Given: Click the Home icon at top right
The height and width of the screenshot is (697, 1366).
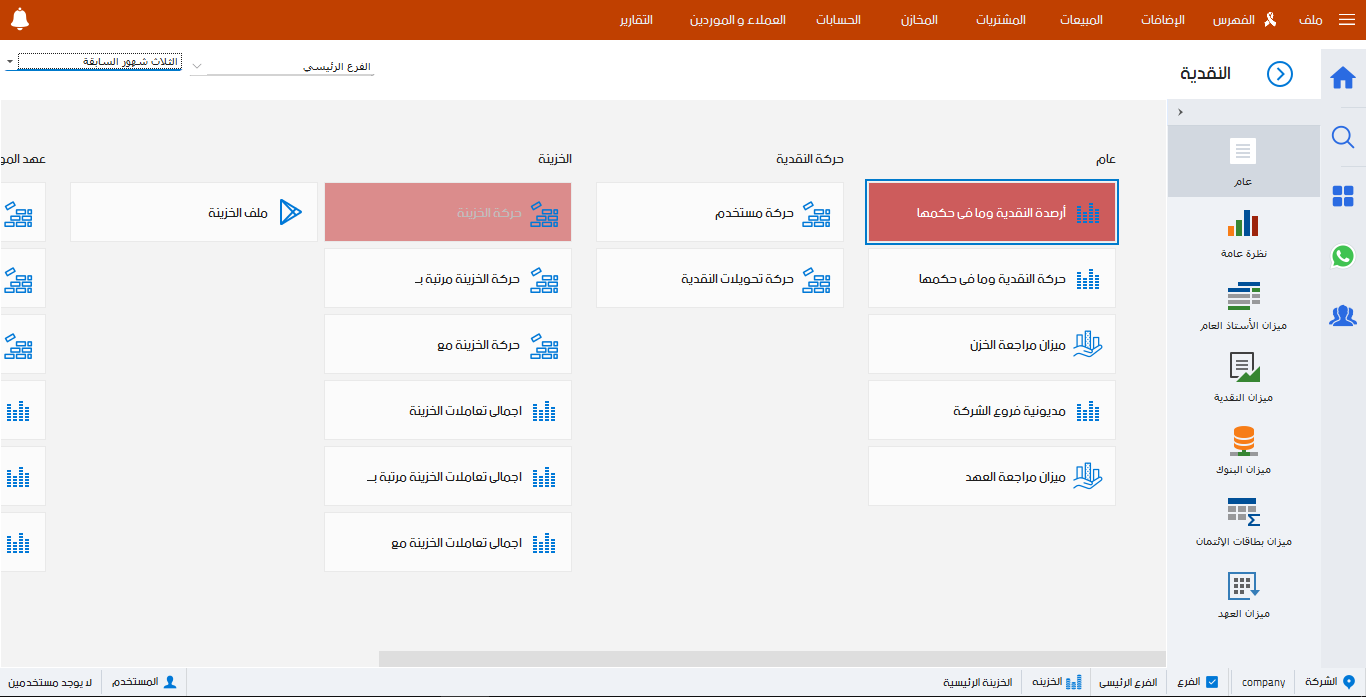Looking at the screenshot, I should tap(1343, 75).
